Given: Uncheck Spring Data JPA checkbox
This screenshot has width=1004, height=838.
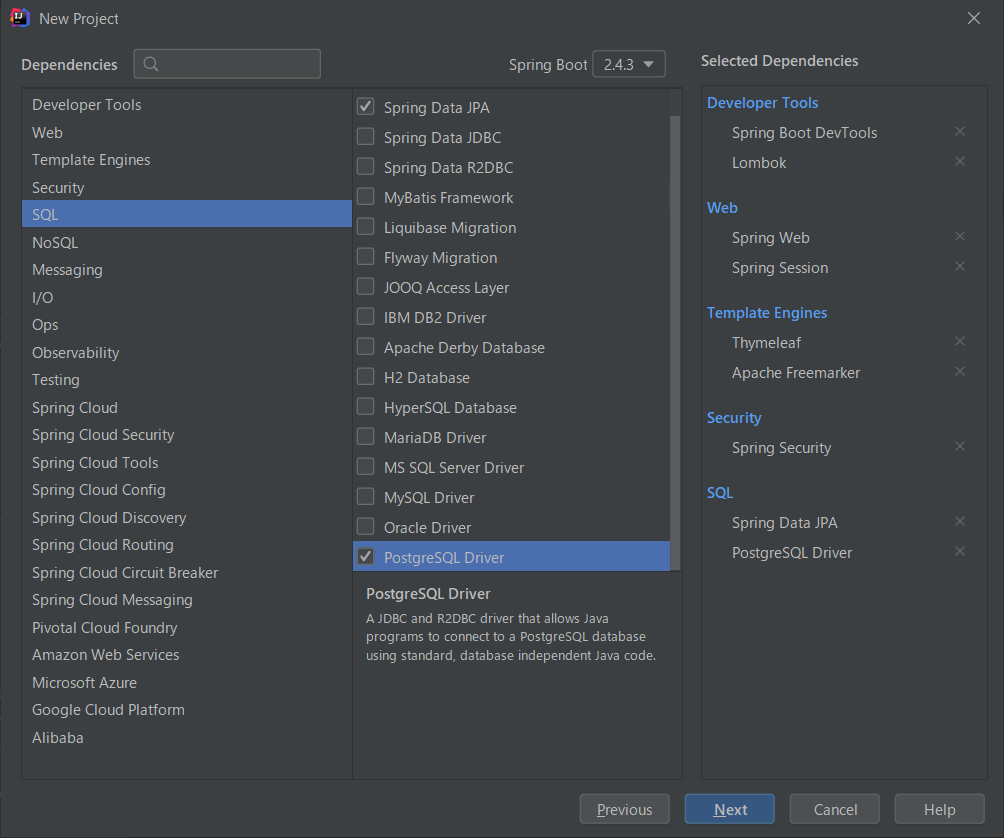Looking at the screenshot, I should [366, 106].
